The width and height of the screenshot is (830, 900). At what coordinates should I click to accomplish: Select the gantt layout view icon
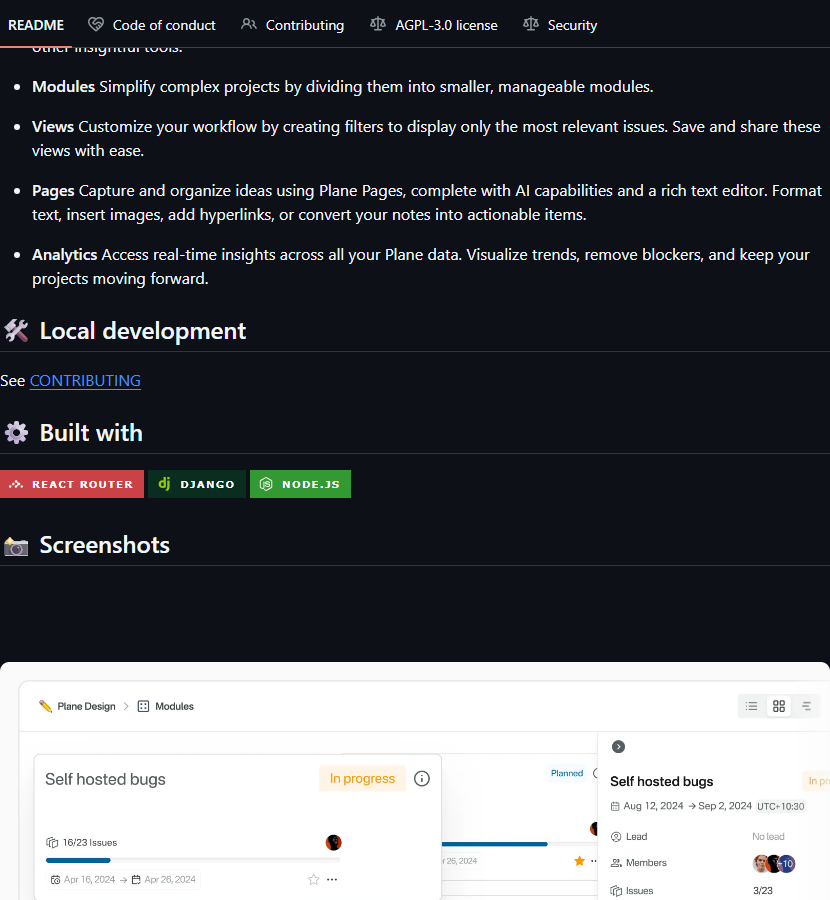pos(806,706)
